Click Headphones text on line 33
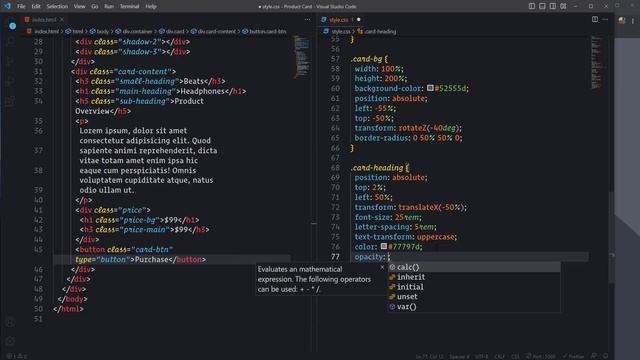The width and height of the screenshot is (640, 360). (x=202, y=91)
